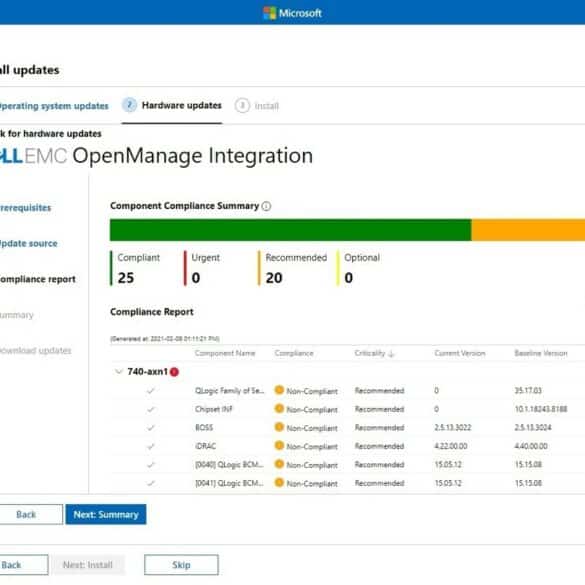This screenshot has width=585, height=585.
Task: Open Prerequisites in side navigation
Action: pos(25,208)
